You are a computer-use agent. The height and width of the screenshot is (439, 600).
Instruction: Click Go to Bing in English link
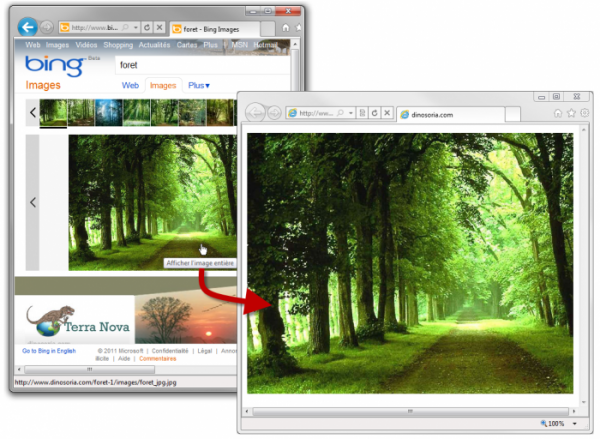tap(48, 350)
